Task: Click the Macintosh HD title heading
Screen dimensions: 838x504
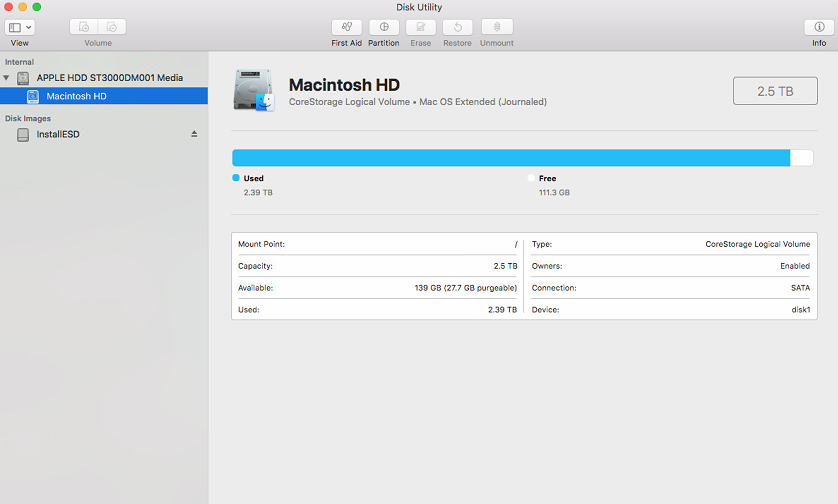Action: [344, 85]
